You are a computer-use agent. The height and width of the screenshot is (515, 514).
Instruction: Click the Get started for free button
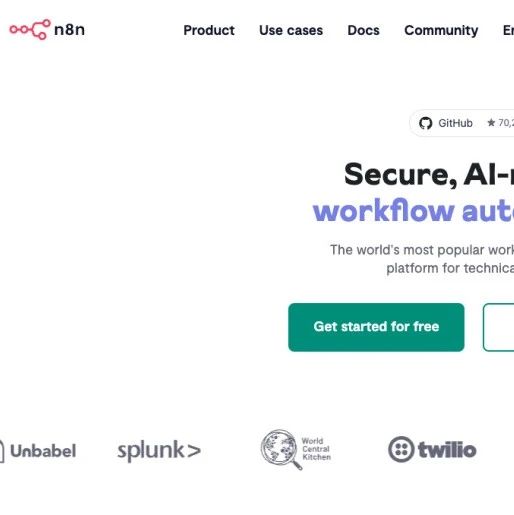coord(376,327)
